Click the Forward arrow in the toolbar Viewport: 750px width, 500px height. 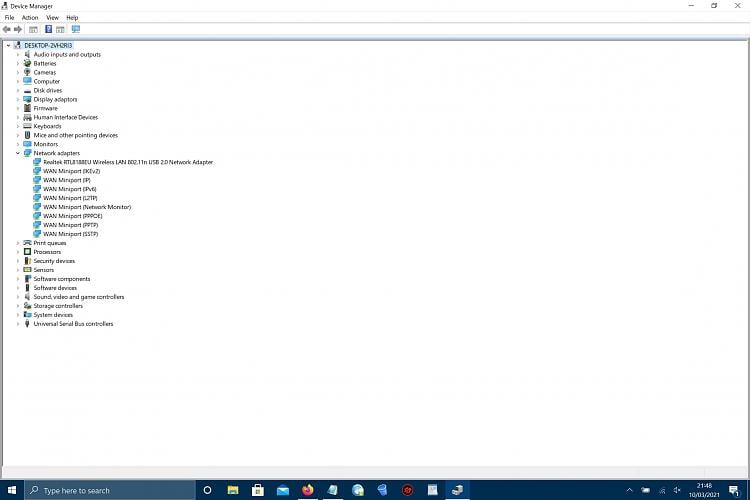18,30
